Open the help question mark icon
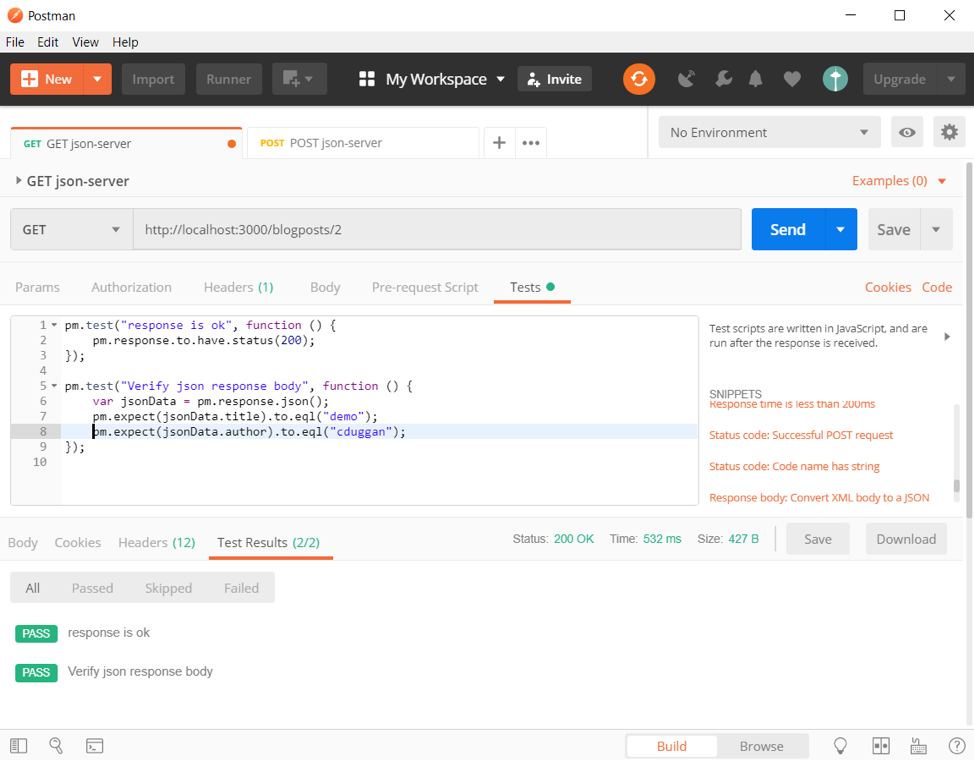The width and height of the screenshot is (974, 760). coord(957,746)
